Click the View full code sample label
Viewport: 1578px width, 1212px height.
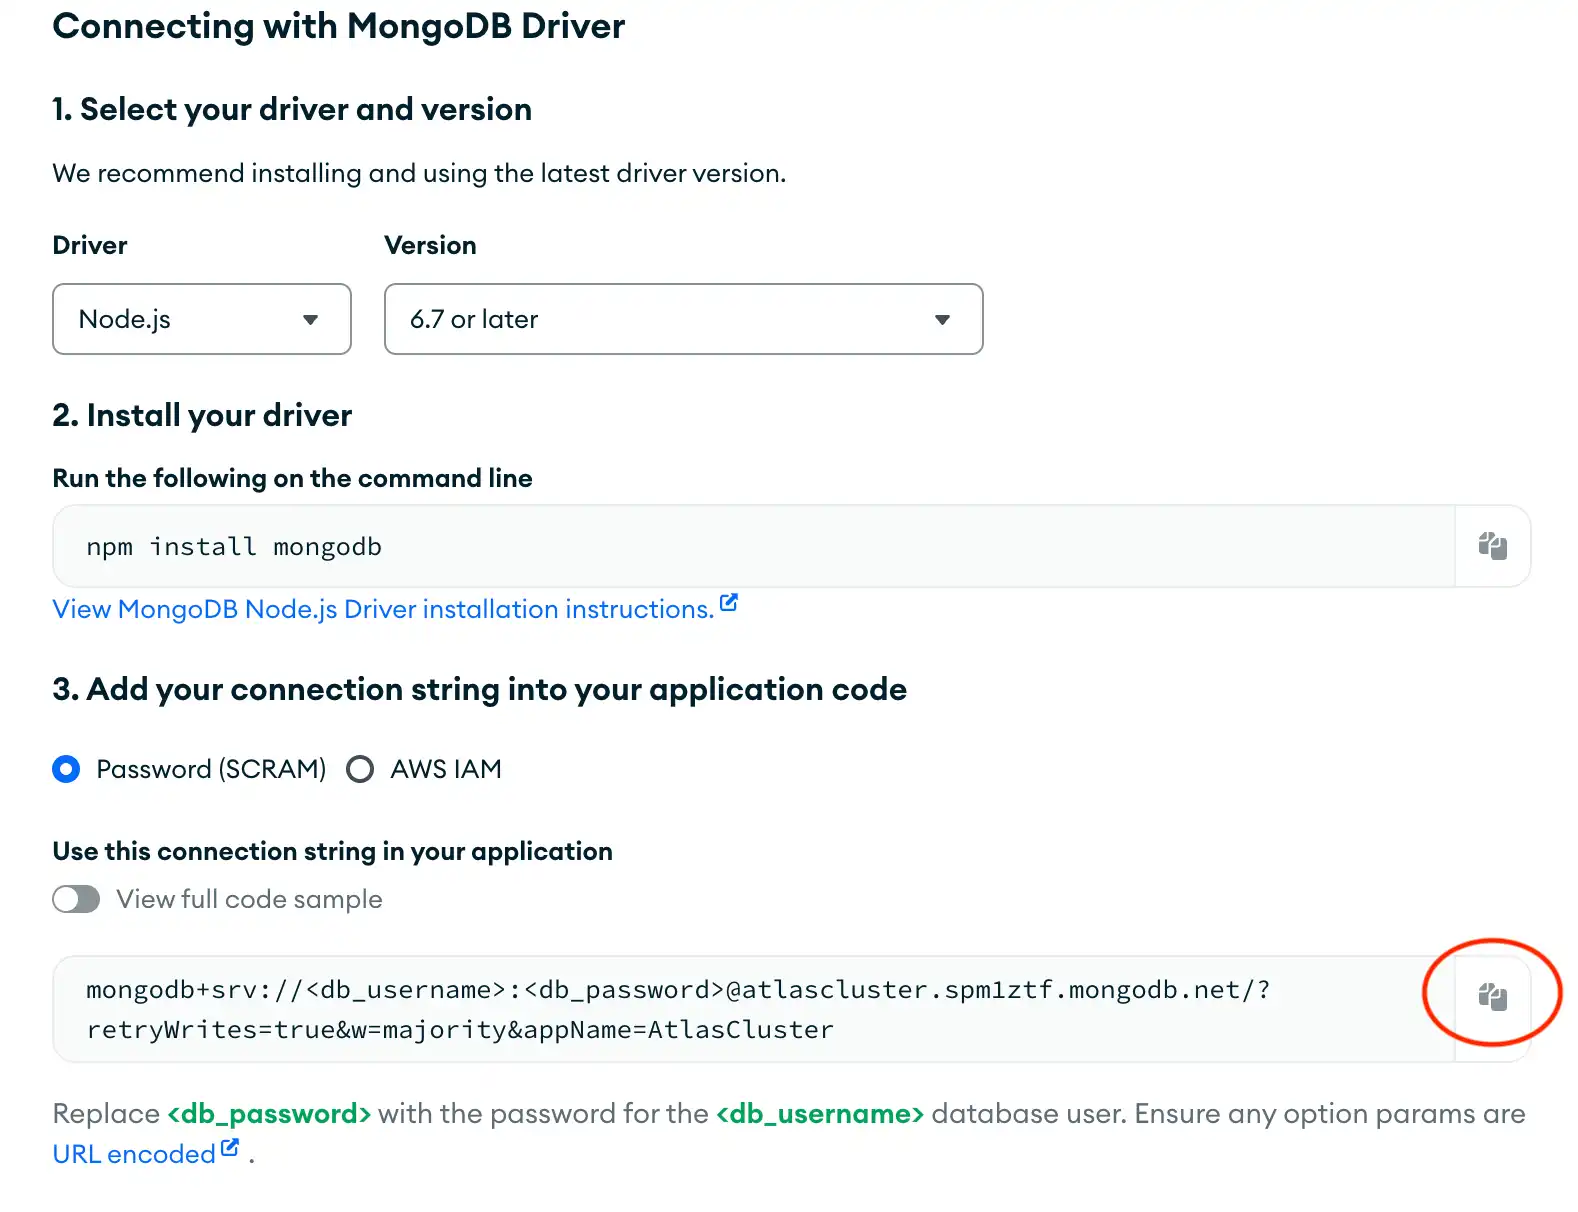coord(249,899)
